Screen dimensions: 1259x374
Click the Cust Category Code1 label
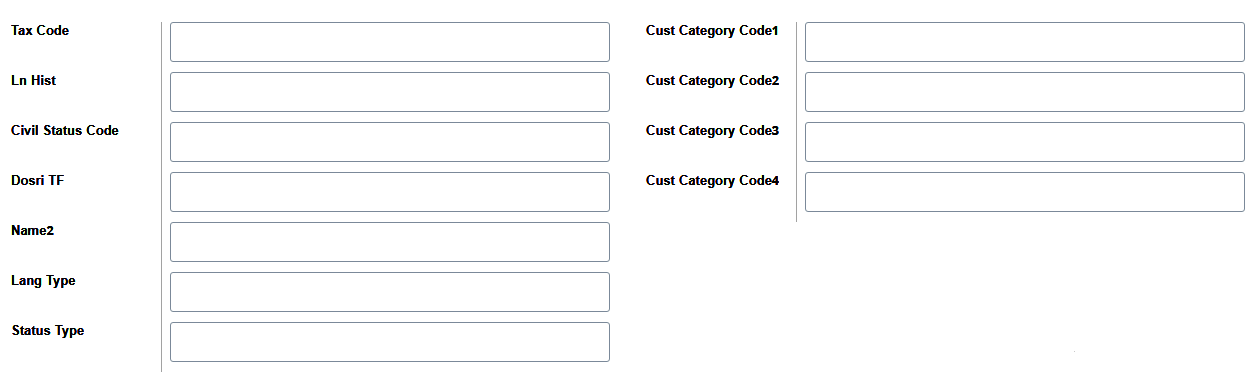[x=712, y=31]
